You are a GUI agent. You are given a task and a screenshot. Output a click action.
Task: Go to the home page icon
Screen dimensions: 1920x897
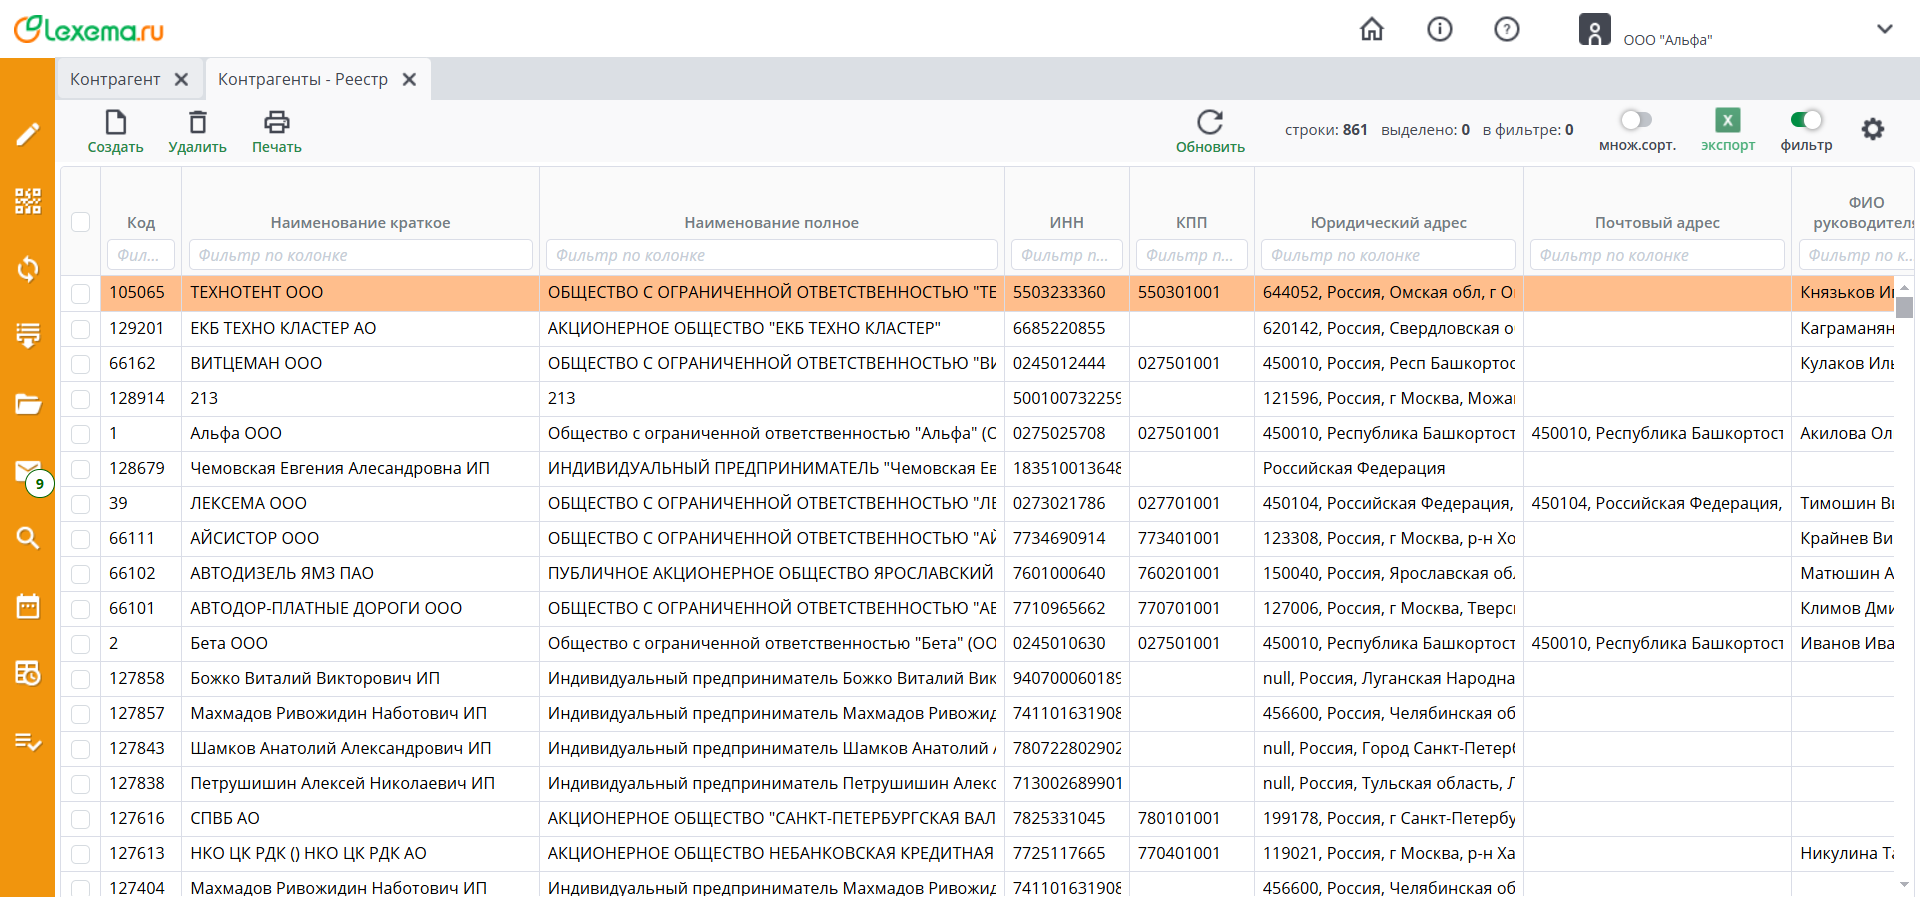tap(1372, 29)
